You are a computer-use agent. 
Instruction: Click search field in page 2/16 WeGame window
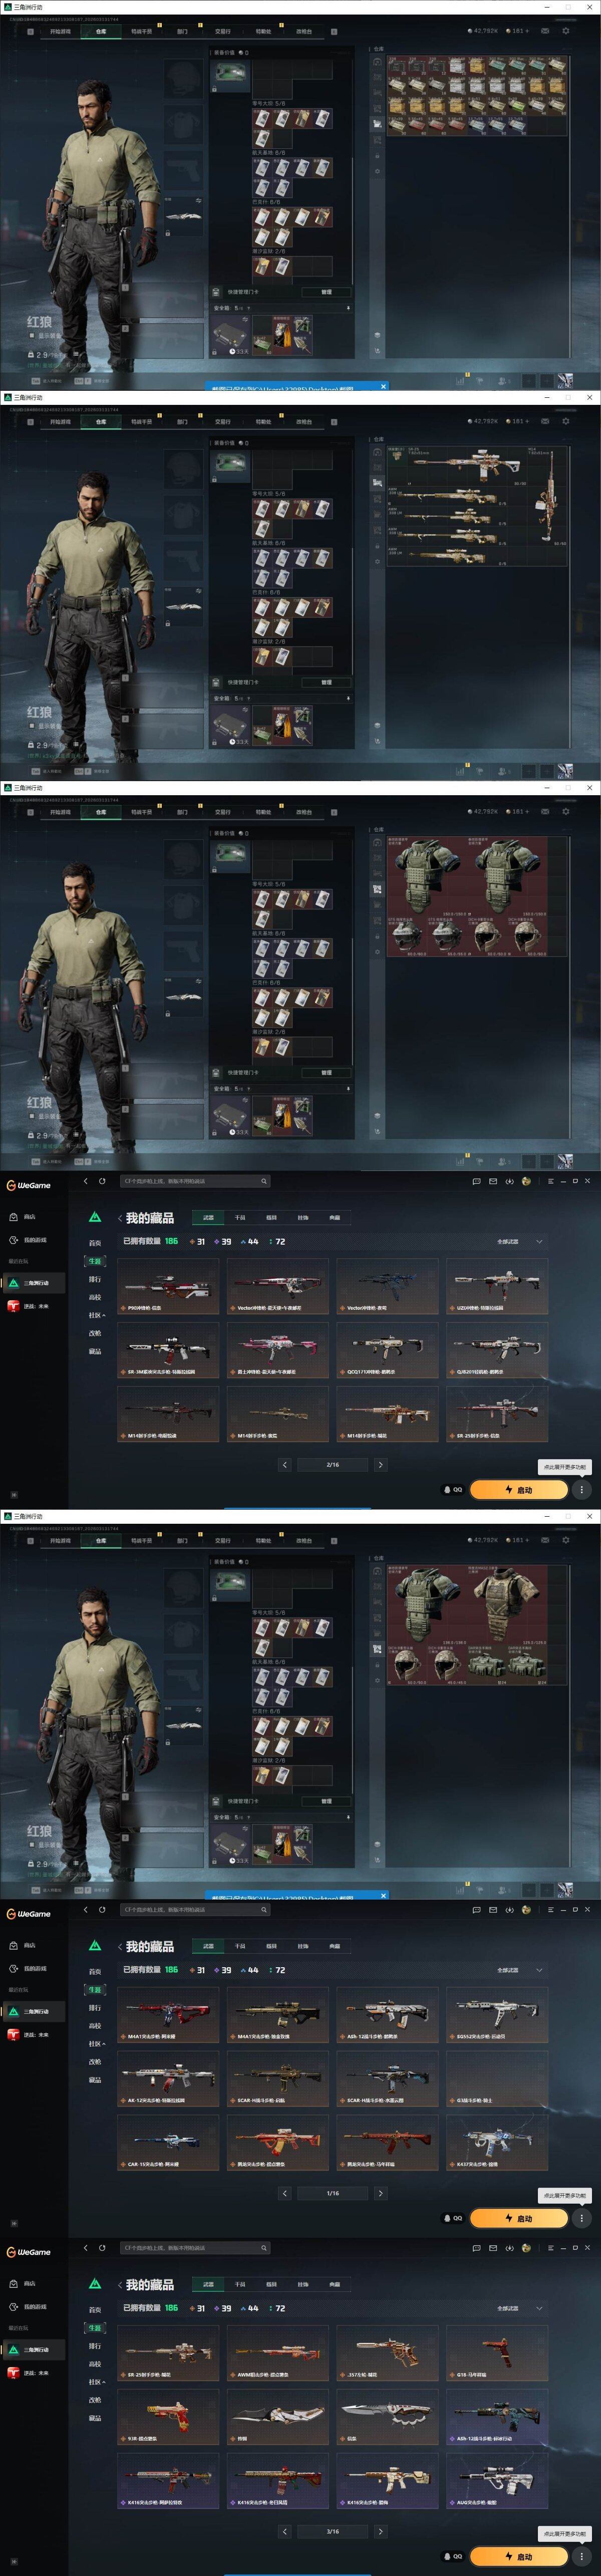tap(195, 1181)
